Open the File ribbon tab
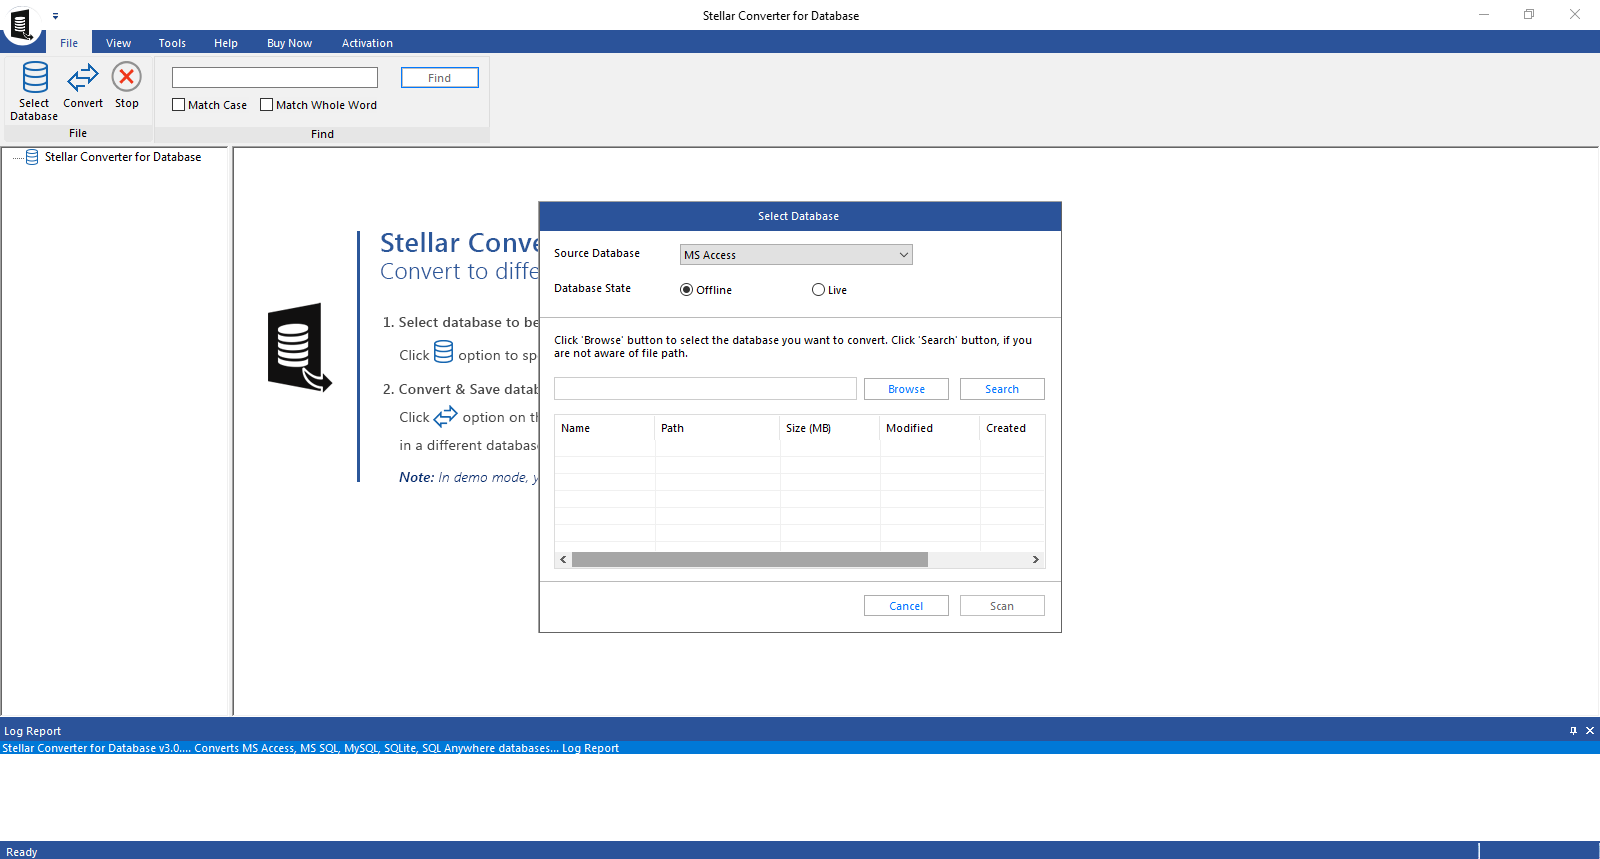 point(69,43)
